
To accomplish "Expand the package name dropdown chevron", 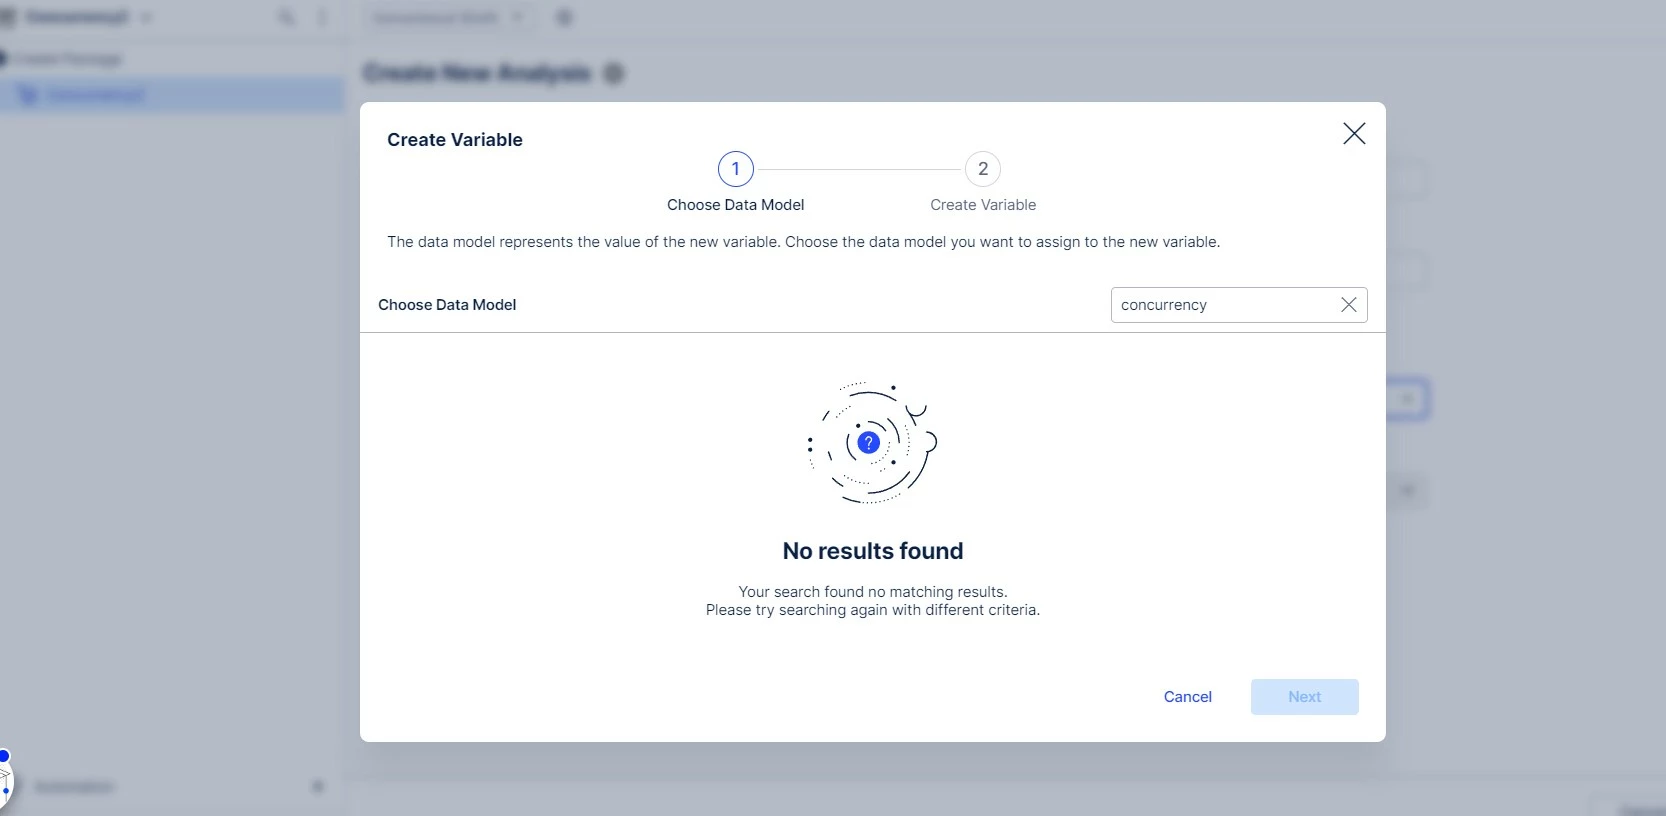I will [146, 18].
